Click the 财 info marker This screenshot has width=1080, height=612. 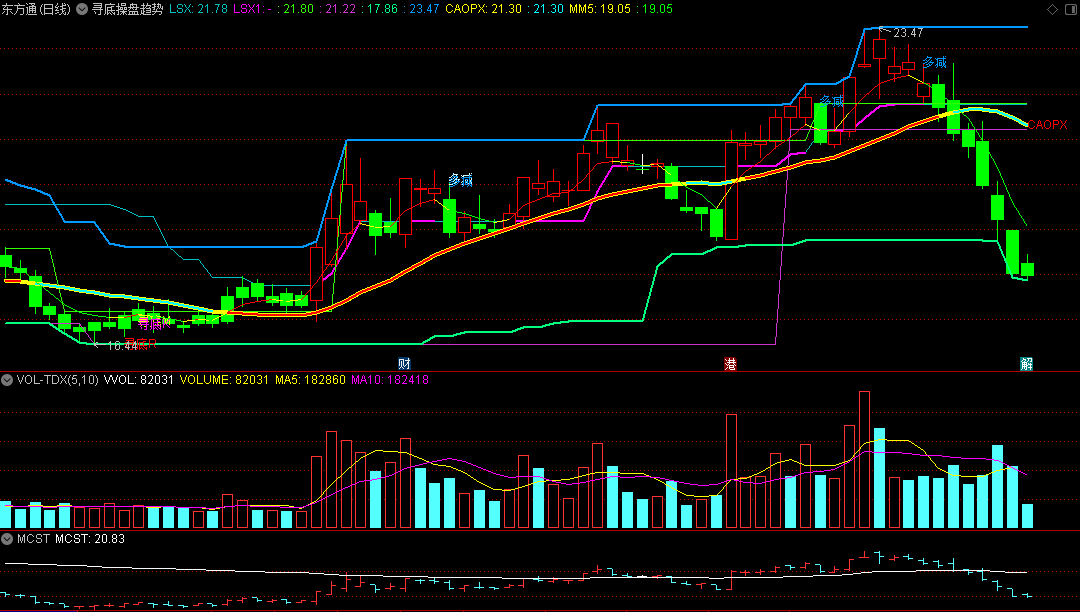(x=404, y=363)
